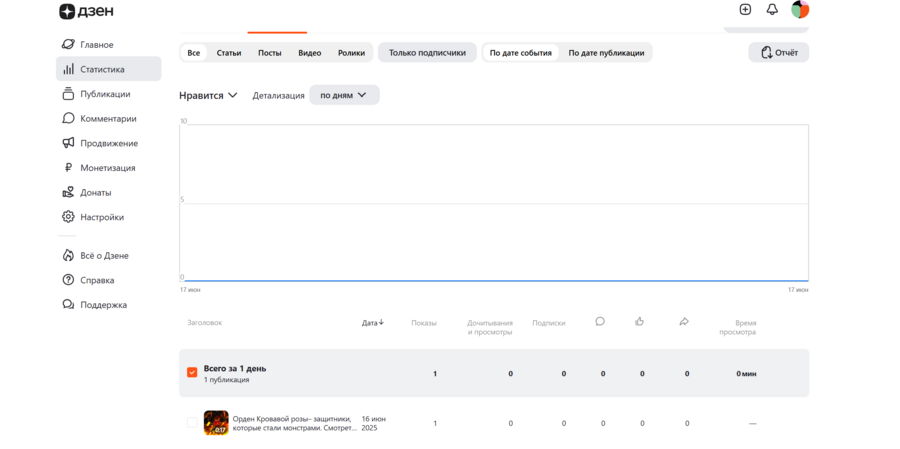
Task: Sort table by Дата column
Action: [x=372, y=323]
